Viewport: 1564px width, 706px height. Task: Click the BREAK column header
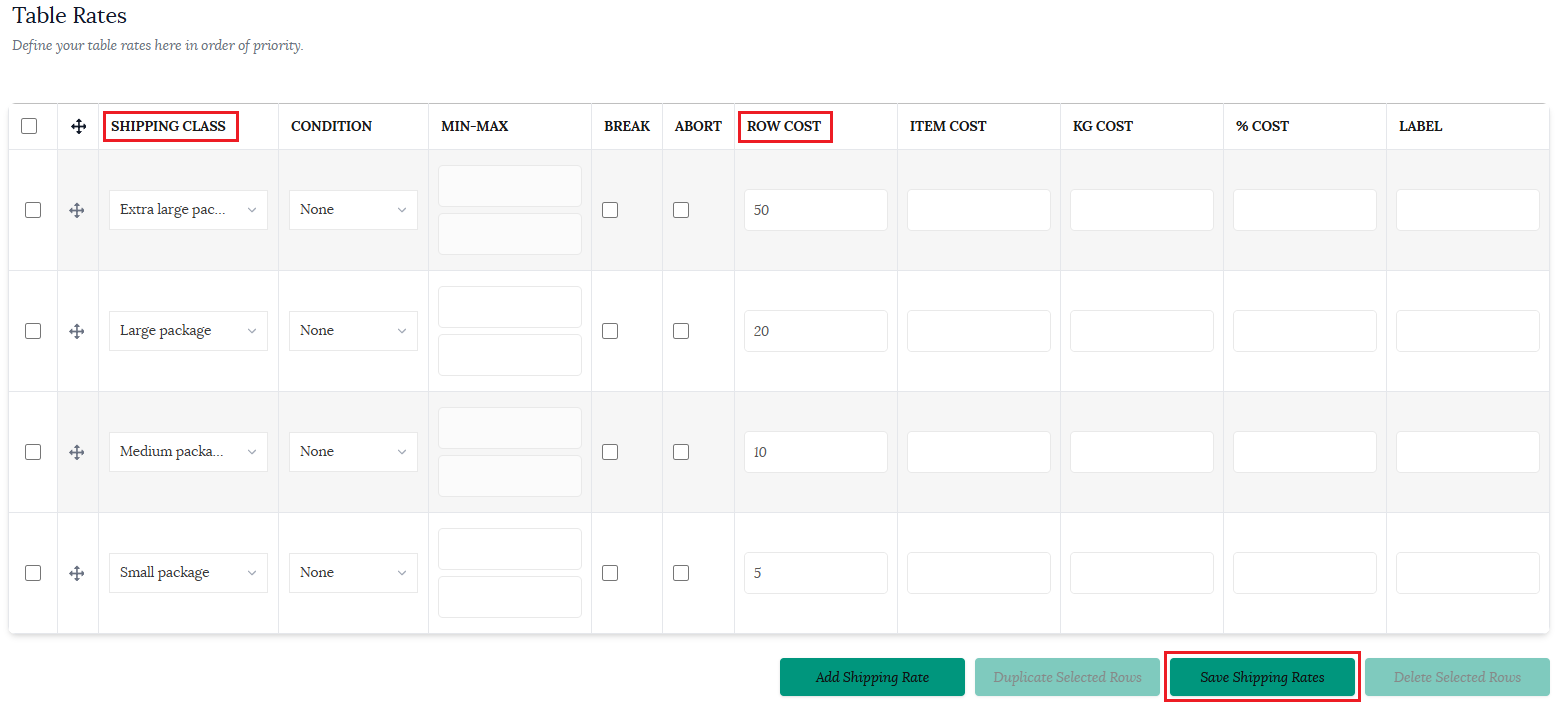click(x=627, y=126)
